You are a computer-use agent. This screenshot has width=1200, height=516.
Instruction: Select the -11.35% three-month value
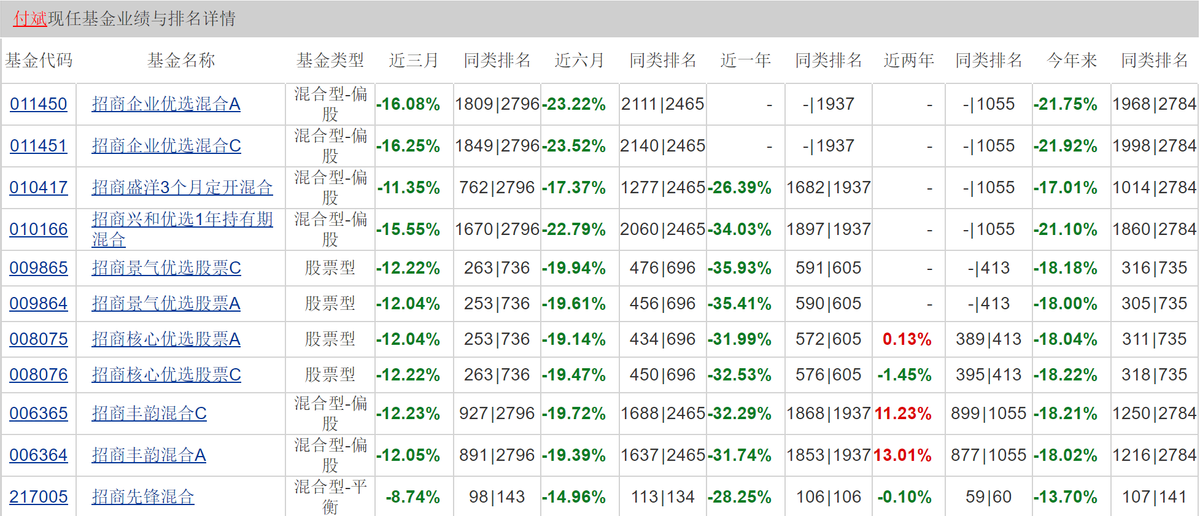[x=408, y=188]
